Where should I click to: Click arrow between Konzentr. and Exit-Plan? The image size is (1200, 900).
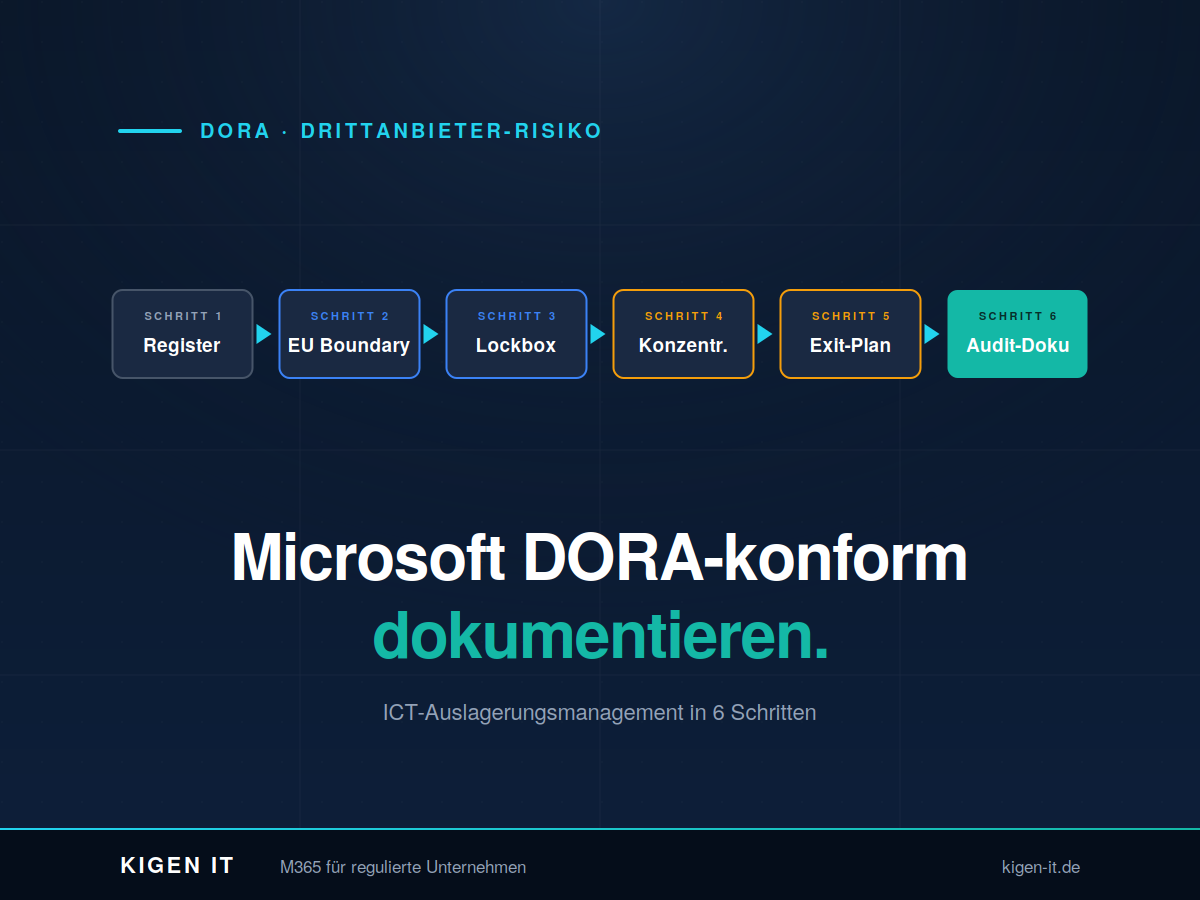tap(765, 334)
